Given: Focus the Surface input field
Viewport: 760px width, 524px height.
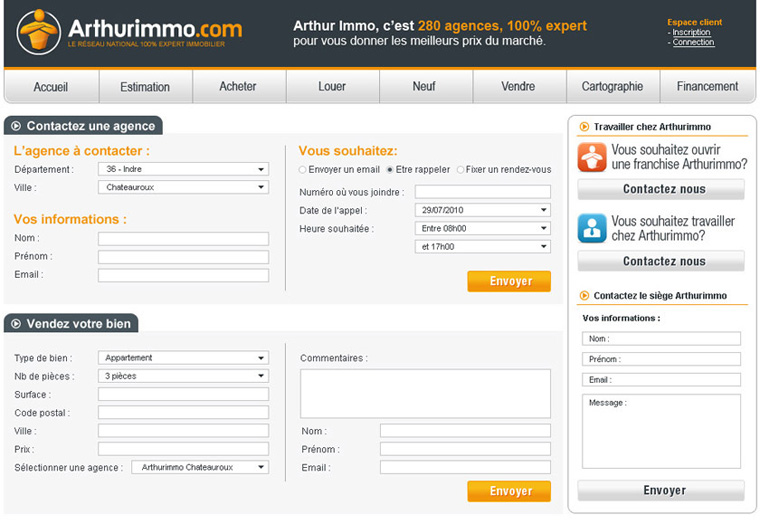Looking at the screenshot, I should [x=184, y=394].
